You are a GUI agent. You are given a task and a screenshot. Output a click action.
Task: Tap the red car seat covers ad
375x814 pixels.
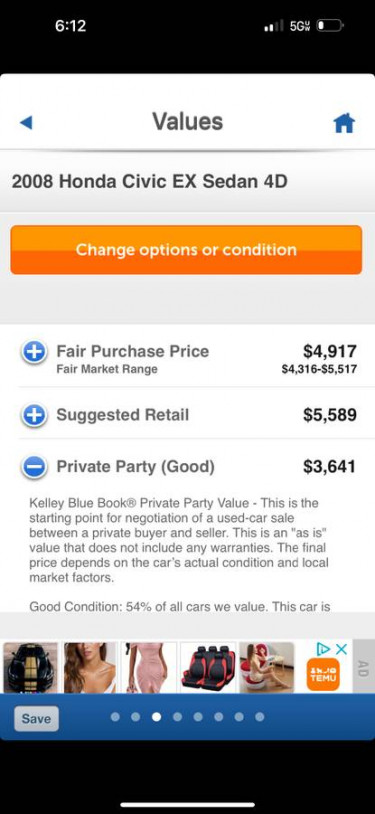click(x=208, y=667)
